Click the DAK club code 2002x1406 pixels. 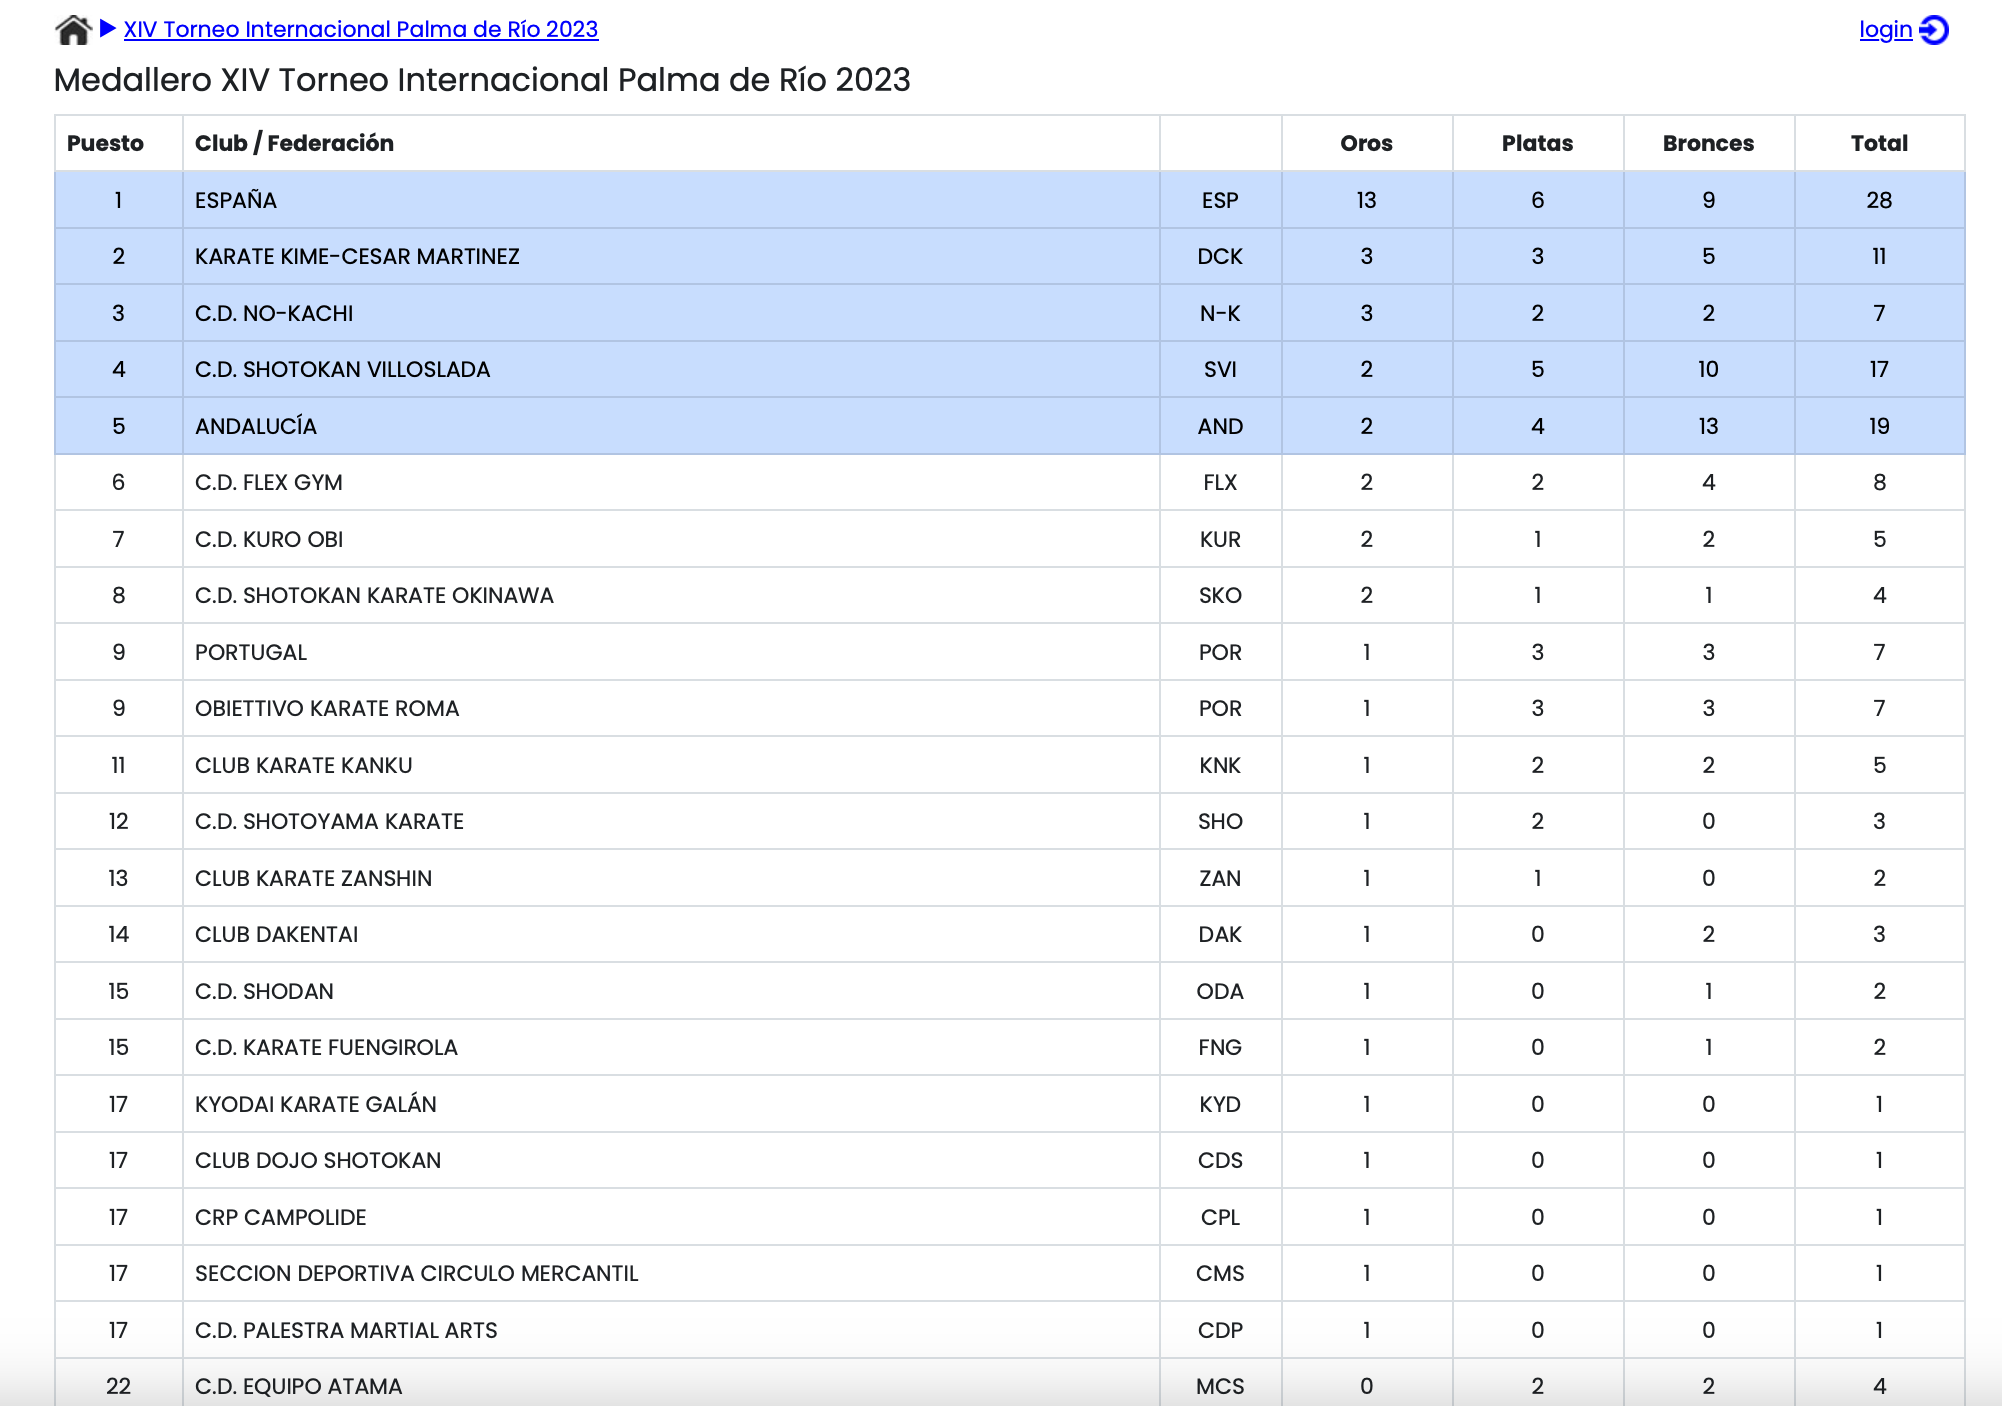tap(1220, 934)
